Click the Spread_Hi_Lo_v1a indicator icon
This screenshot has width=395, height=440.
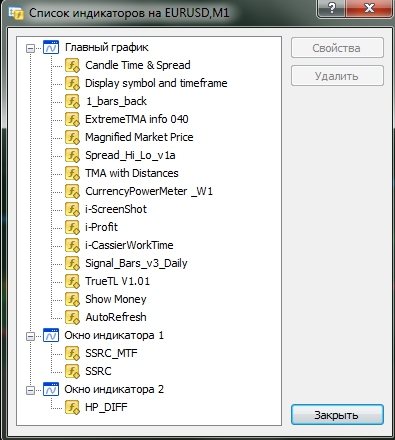tap(72, 155)
